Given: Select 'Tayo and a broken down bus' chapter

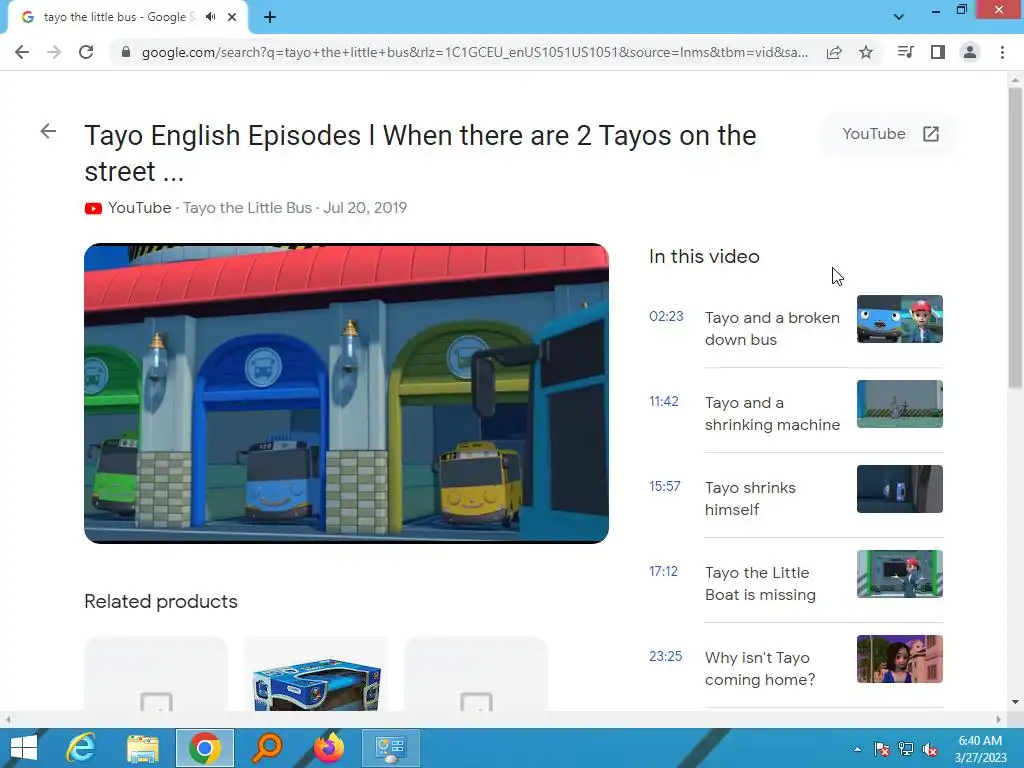Looking at the screenshot, I should point(772,328).
